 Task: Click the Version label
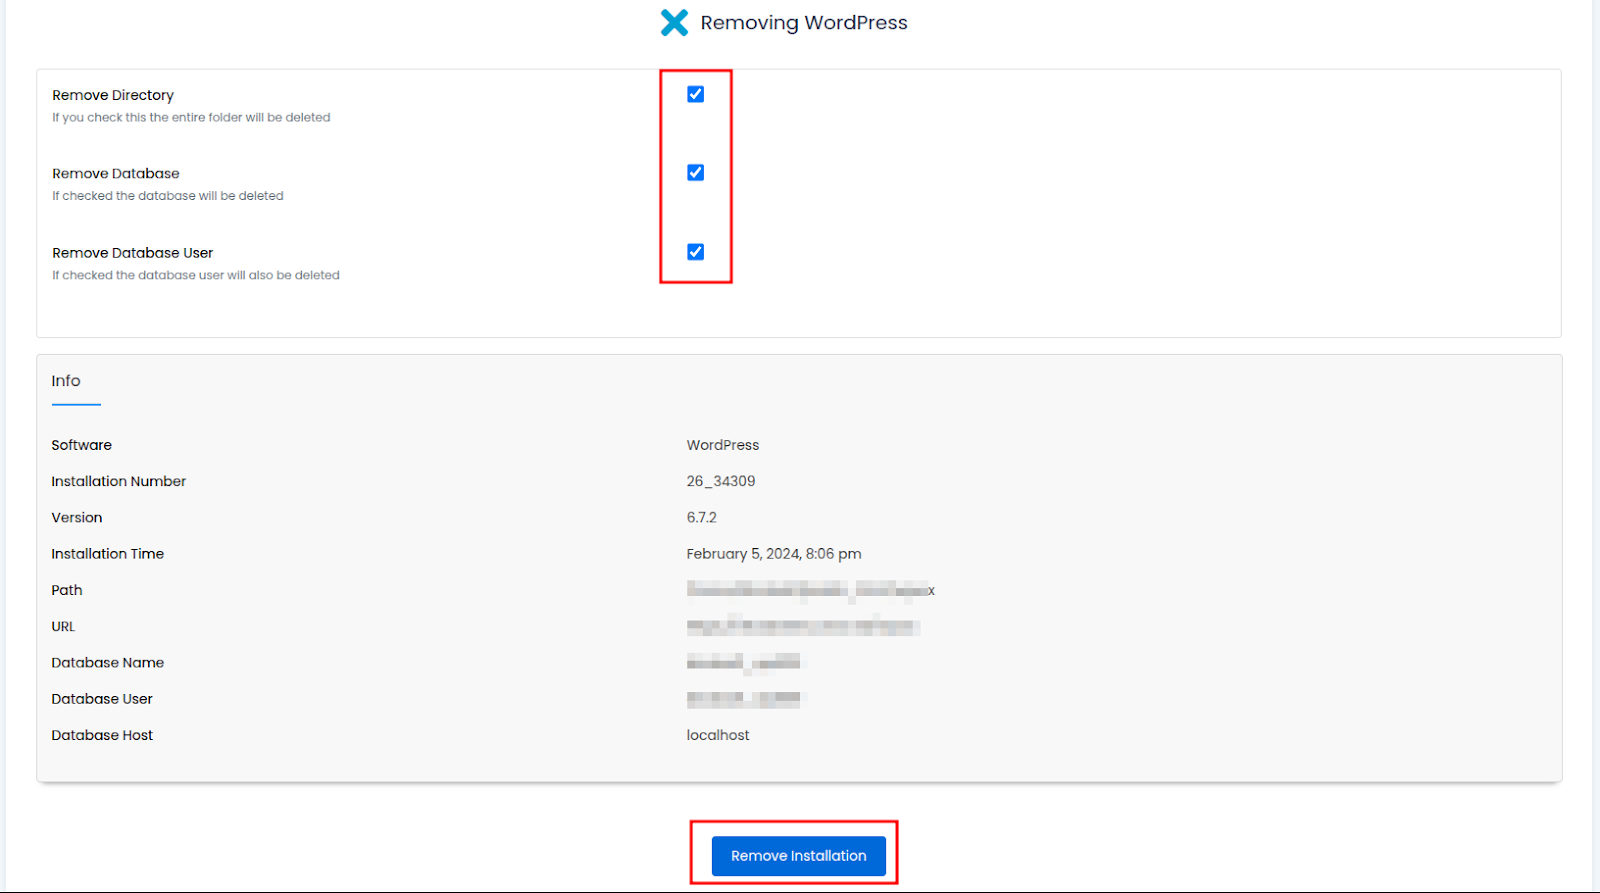[77, 517]
